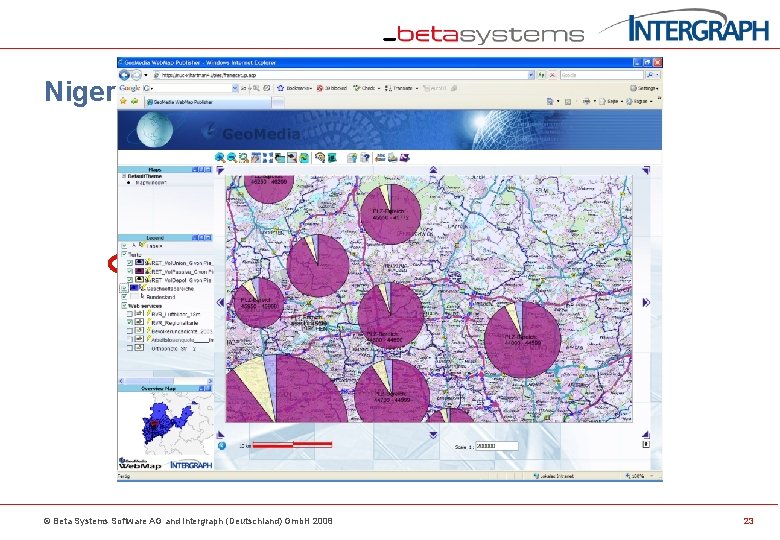Click the Zoom In magnifier tool
780x540 pixels.
(x=219, y=158)
